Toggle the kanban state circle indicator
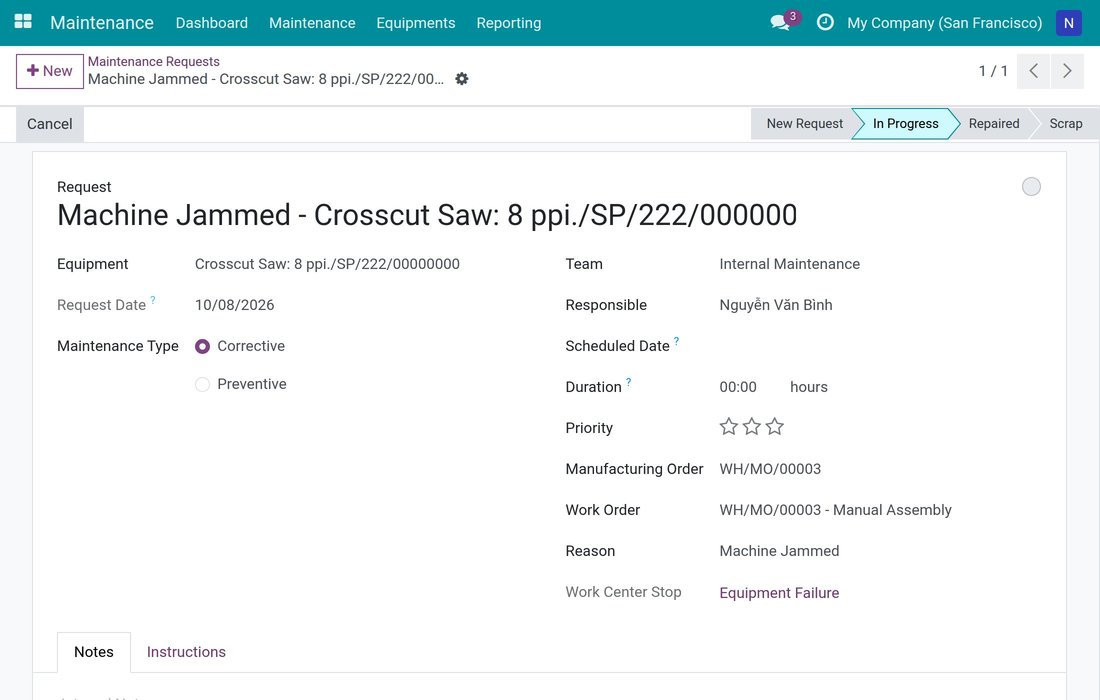Viewport: 1100px width, 700px height. tap(1031, 187)
